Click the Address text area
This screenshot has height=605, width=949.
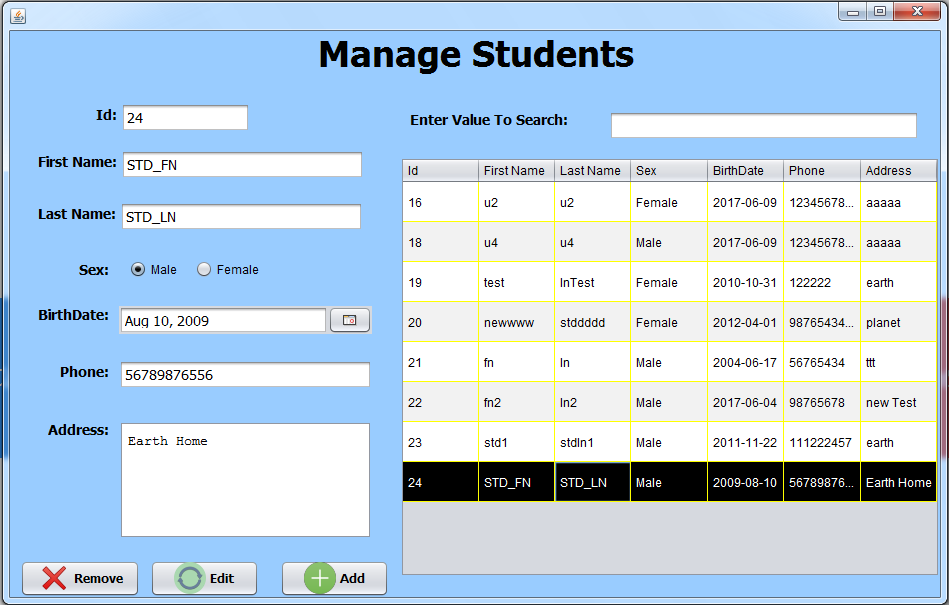(x=245, y=480)
